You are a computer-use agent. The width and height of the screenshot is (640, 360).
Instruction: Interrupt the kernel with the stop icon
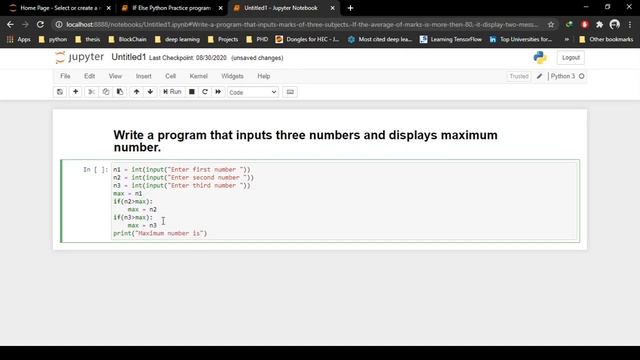tap(191, 92)
